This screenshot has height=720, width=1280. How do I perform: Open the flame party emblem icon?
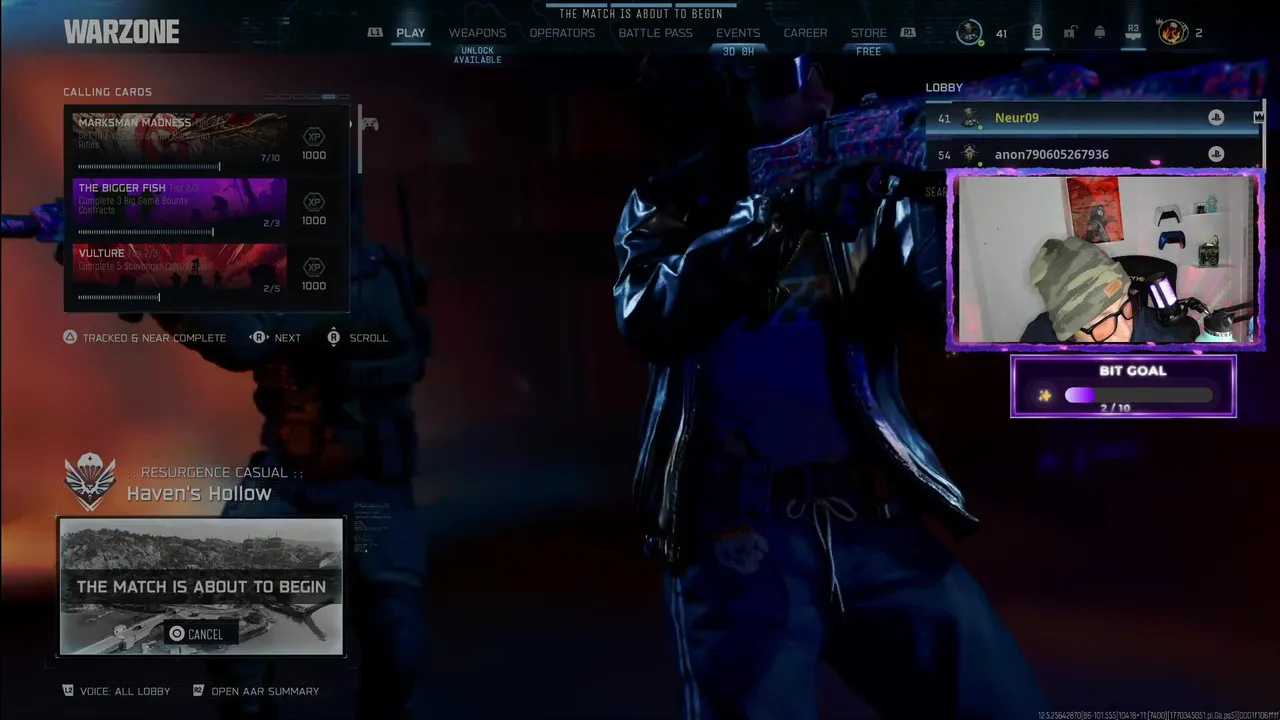(1172, 33)
